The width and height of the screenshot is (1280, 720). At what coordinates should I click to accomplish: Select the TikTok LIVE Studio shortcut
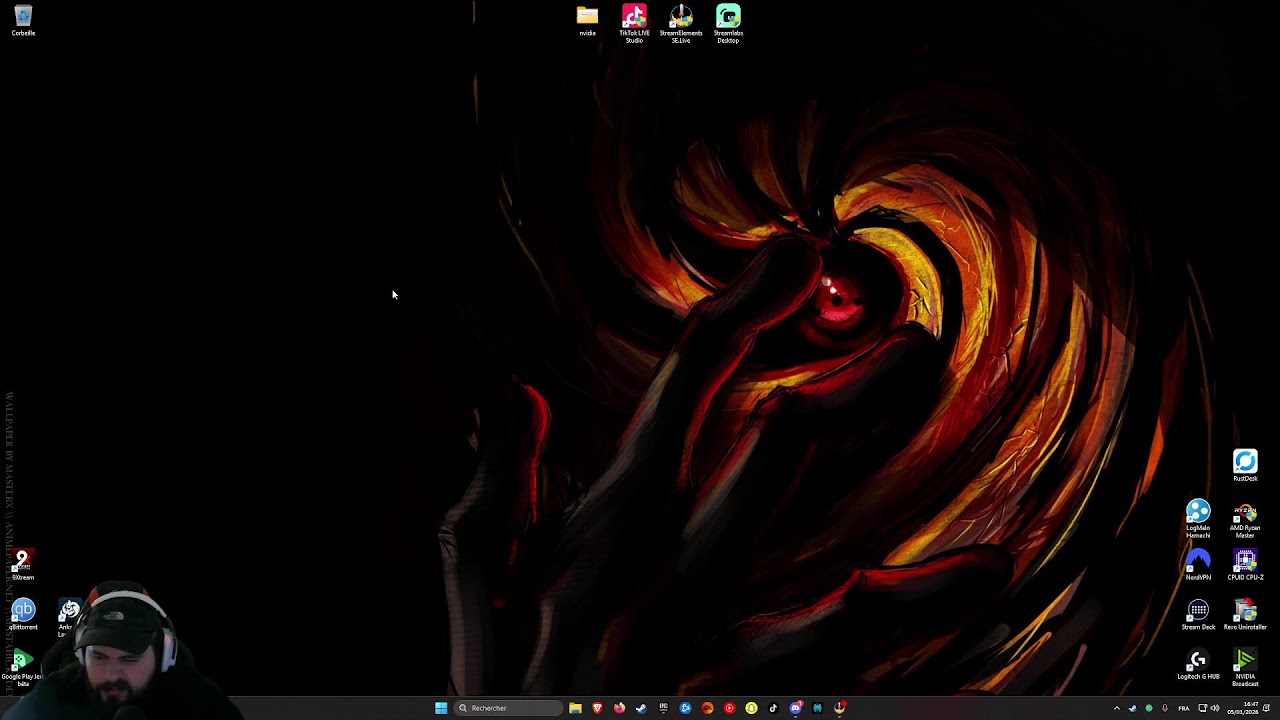pyautogui.click(x=634, y=23)
